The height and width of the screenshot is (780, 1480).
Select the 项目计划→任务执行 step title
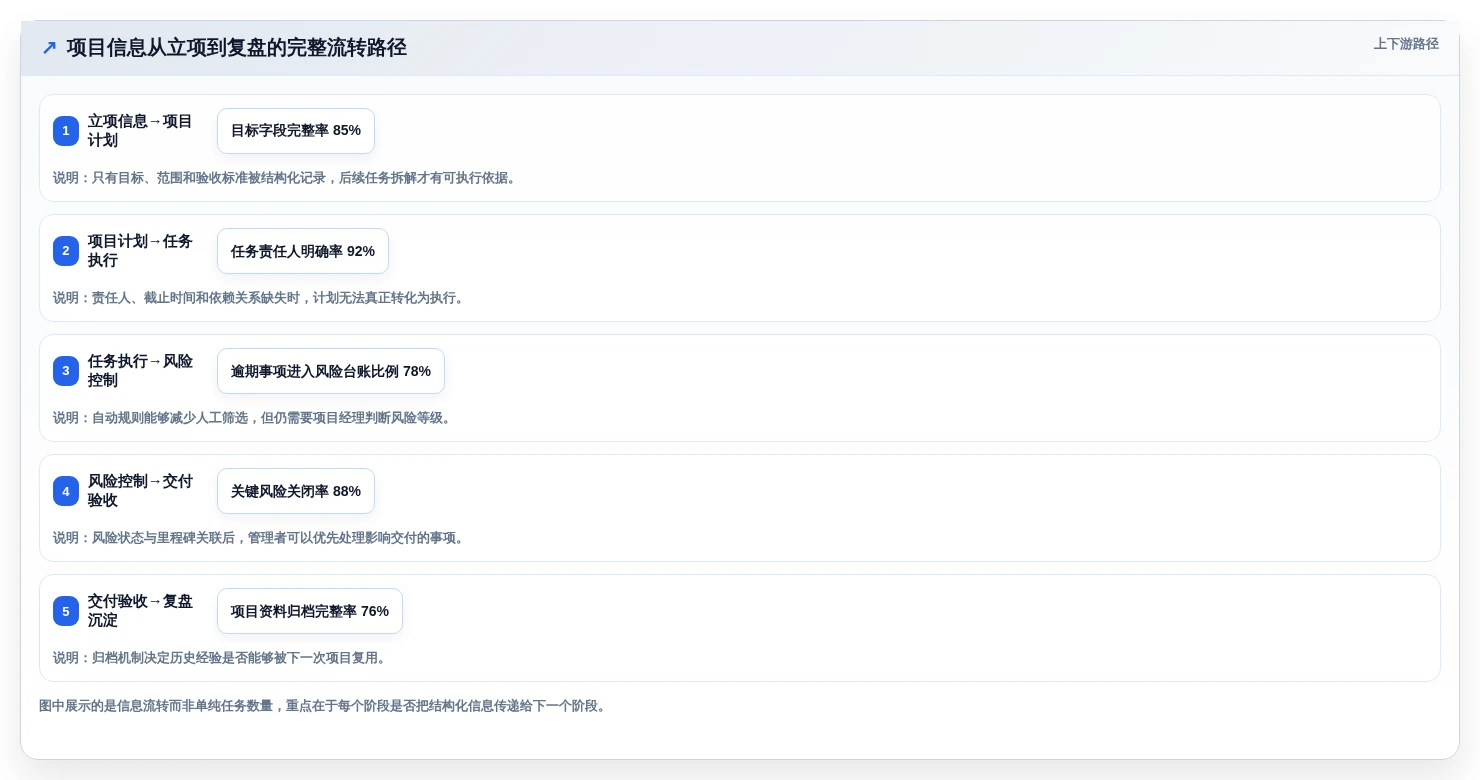140,251
